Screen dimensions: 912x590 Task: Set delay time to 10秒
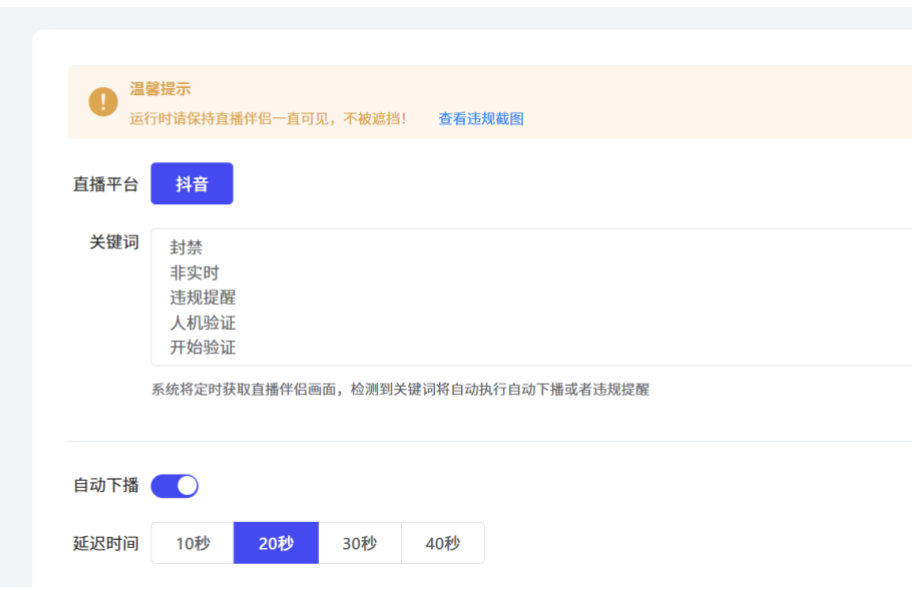coord(193,543)
